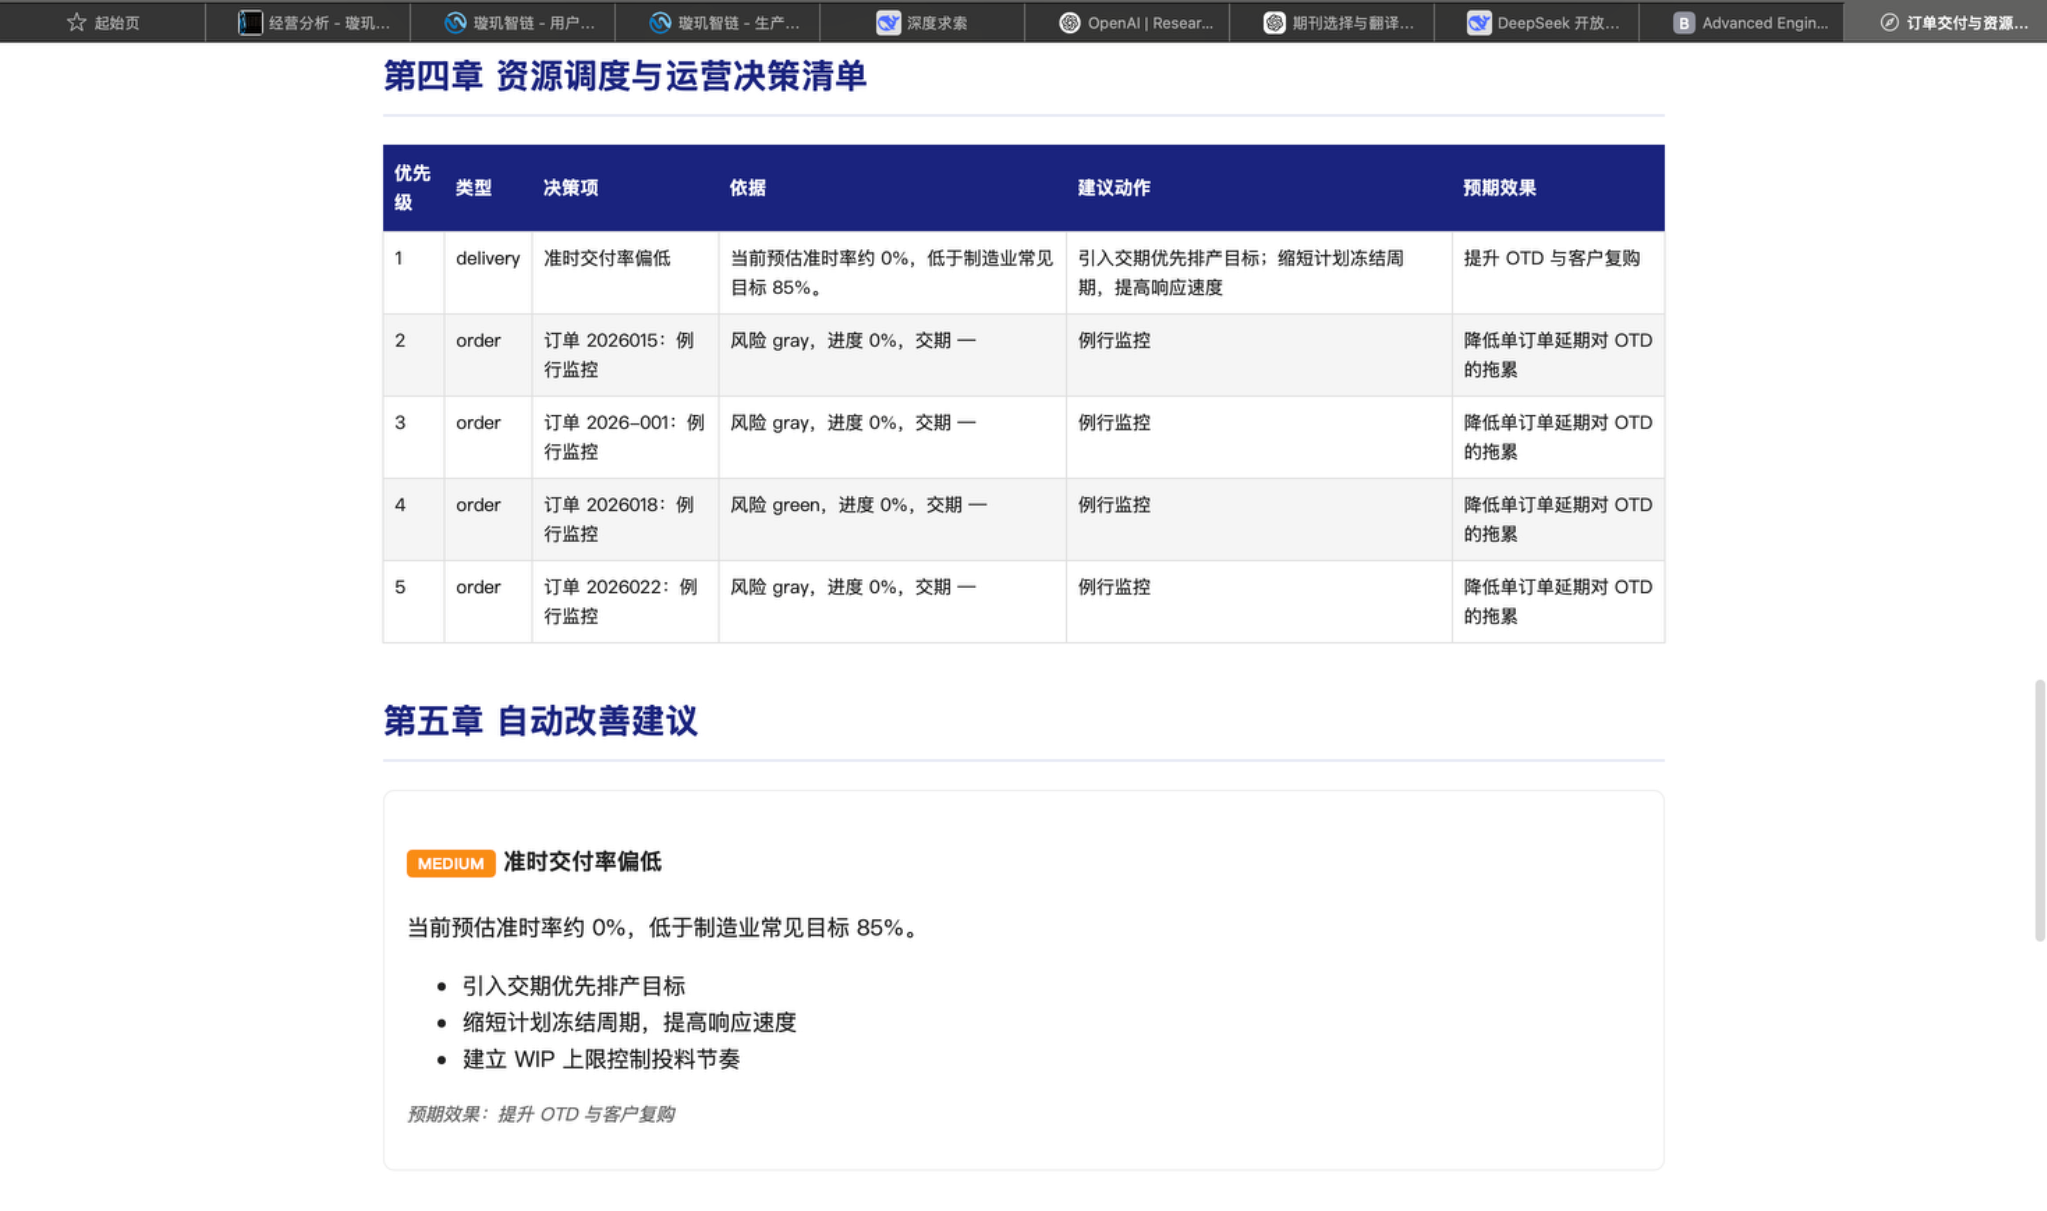2047x1211 pixels.
Task: Click the italic 预期效果：提升 OTD 与客户复购 line
Action: coord(541,1114)
